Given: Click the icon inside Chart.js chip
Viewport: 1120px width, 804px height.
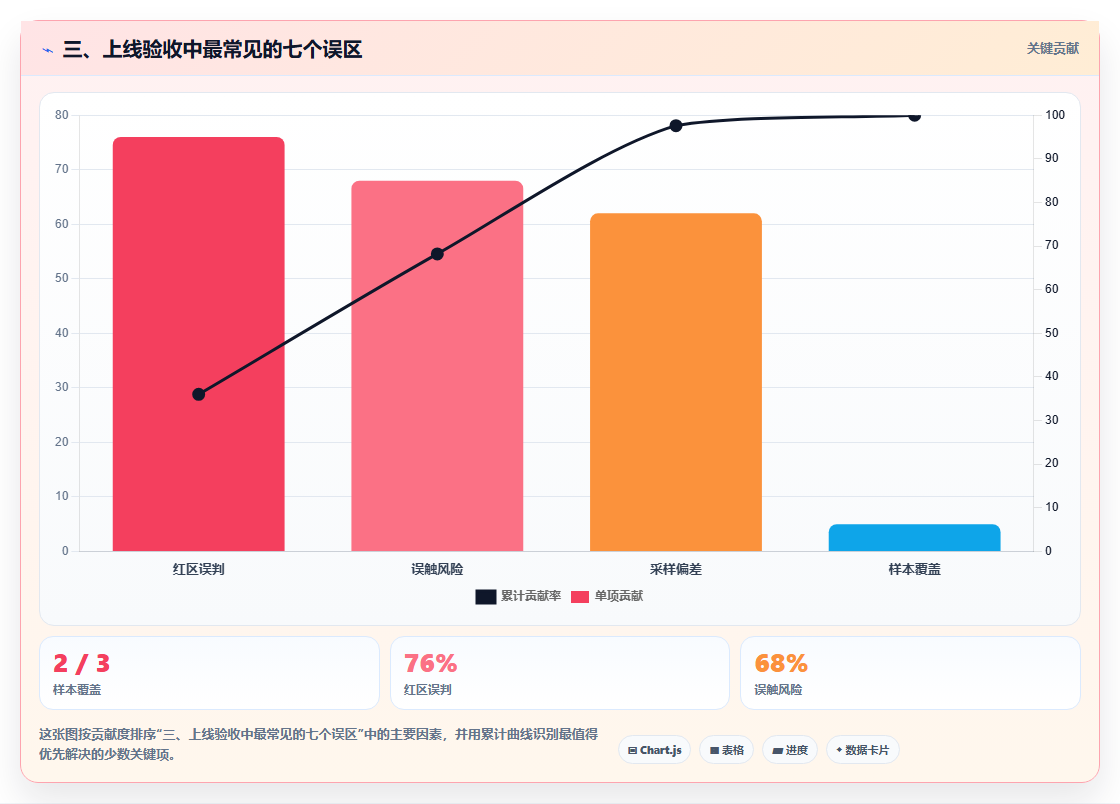Looking at the screenshot, I should point(632,750).
